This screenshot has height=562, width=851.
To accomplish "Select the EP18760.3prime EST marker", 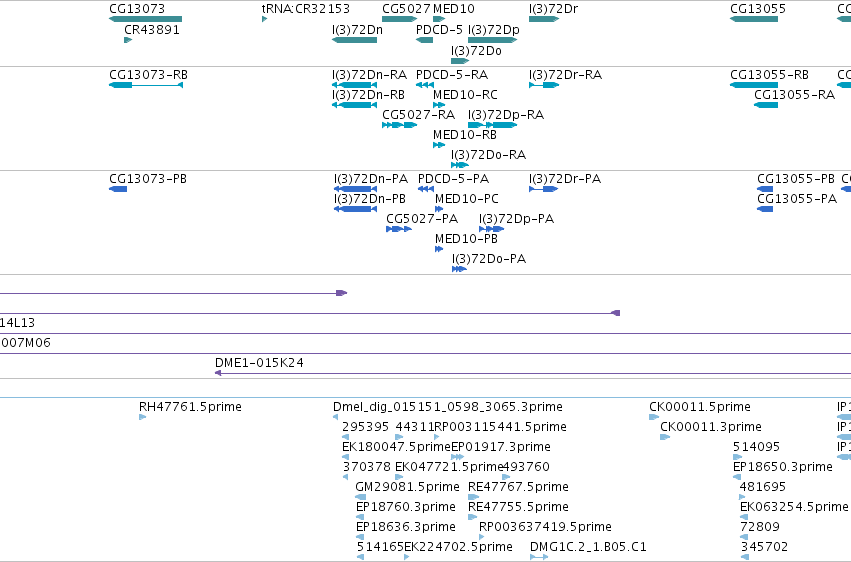I will tap(360, 517).
